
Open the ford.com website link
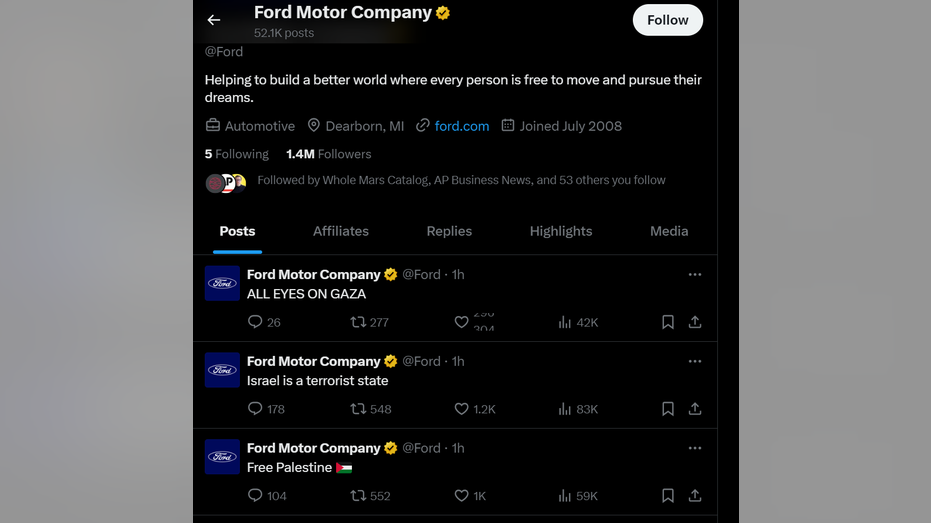coord(461,126)
